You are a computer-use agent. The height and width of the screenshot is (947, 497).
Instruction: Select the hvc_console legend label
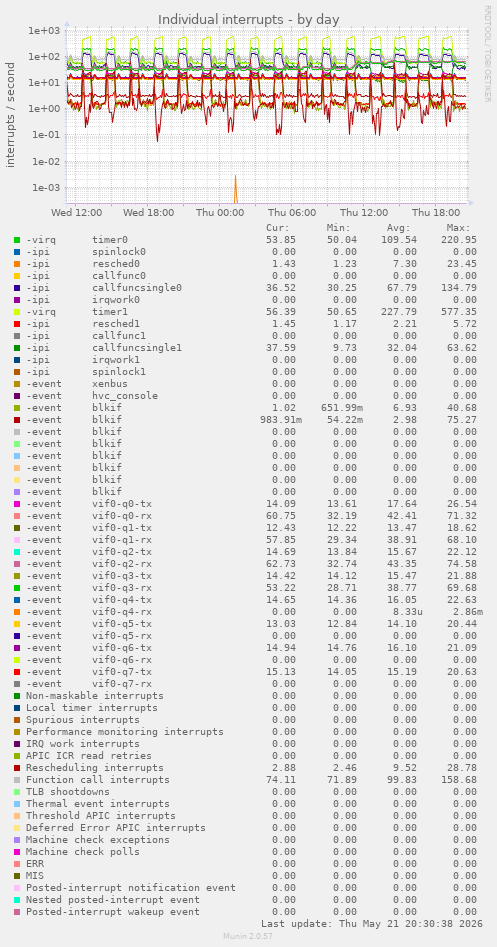[x=125, y=396]
